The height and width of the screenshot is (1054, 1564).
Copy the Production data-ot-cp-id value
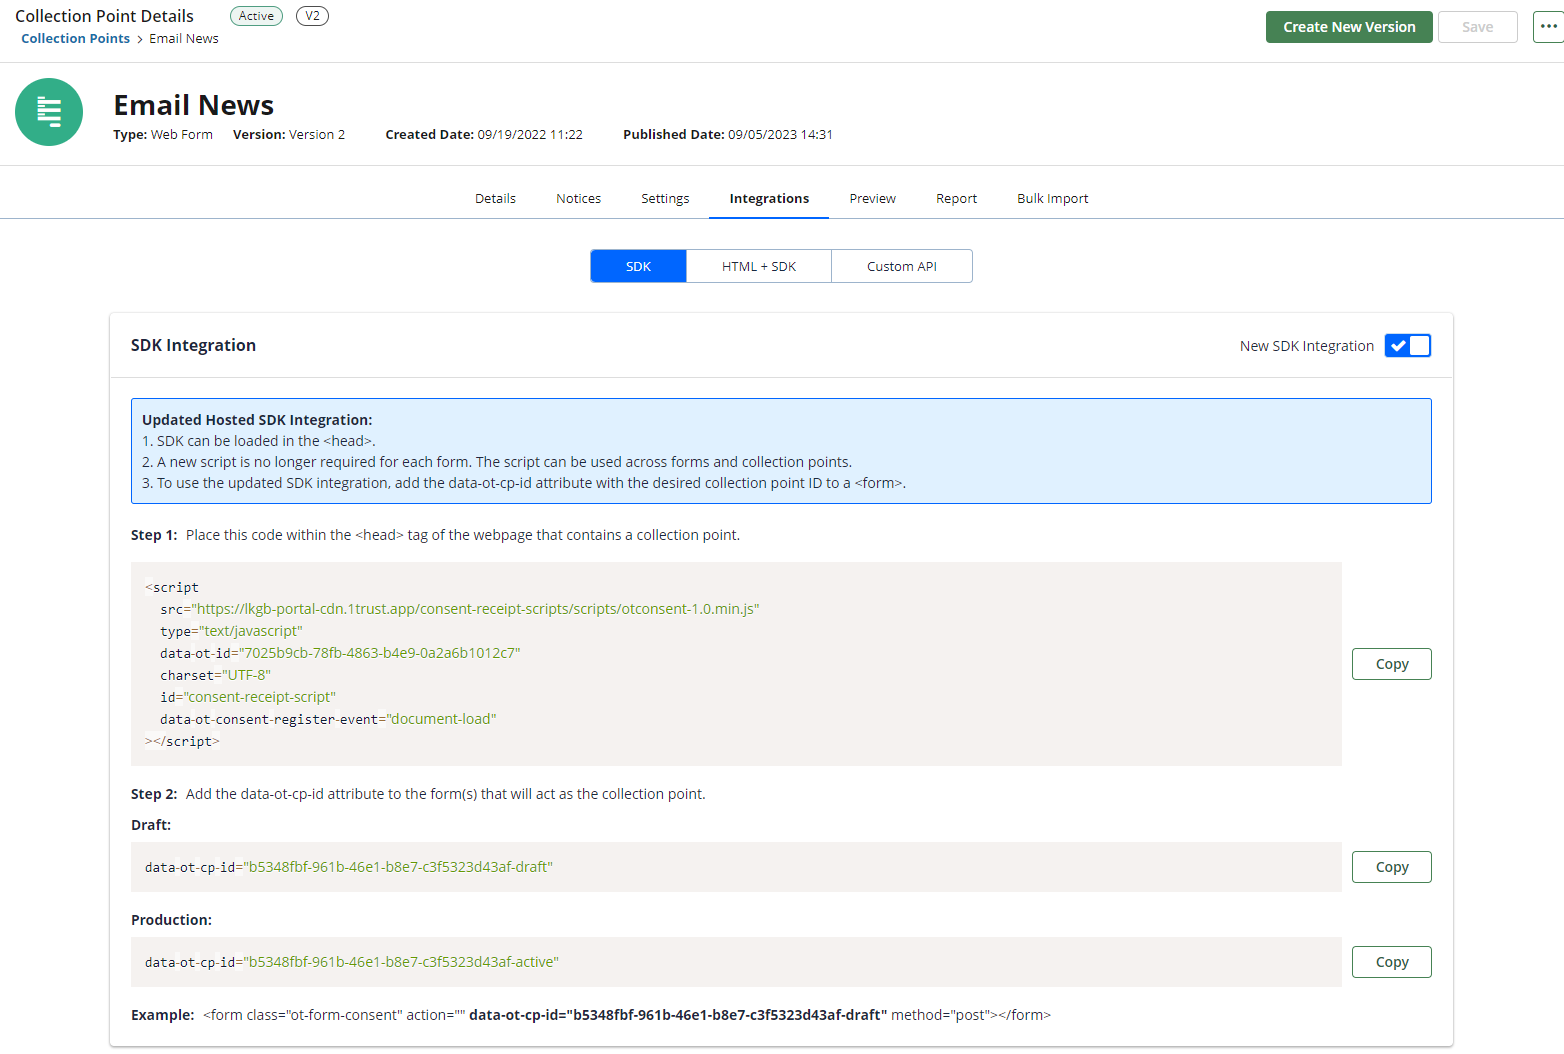pos(1391,961)
